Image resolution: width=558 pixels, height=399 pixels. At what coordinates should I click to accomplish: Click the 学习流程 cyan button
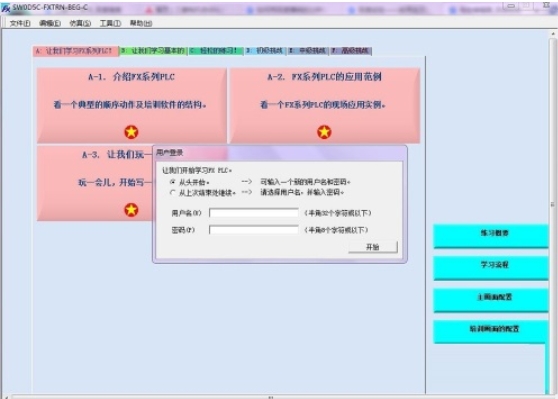click(491, 268)
